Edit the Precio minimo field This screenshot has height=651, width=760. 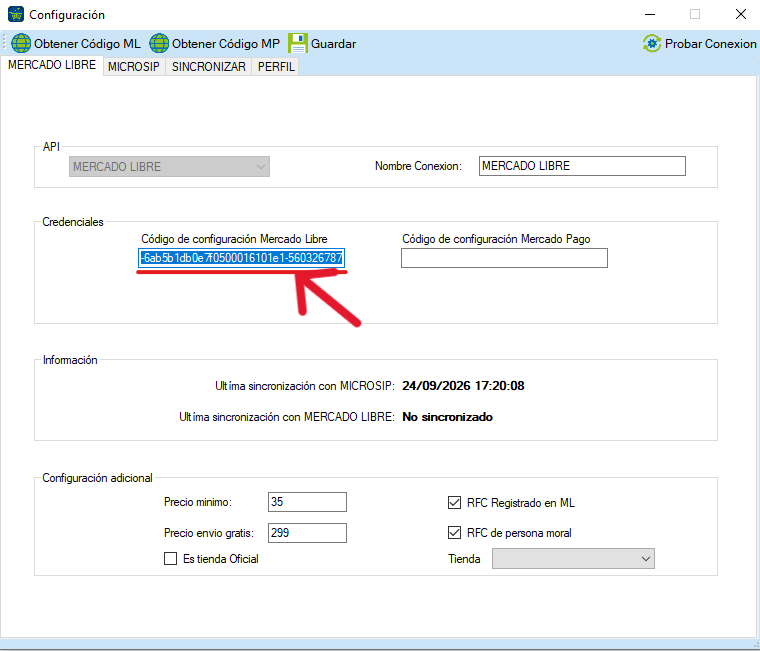click(x=307, y=502)
